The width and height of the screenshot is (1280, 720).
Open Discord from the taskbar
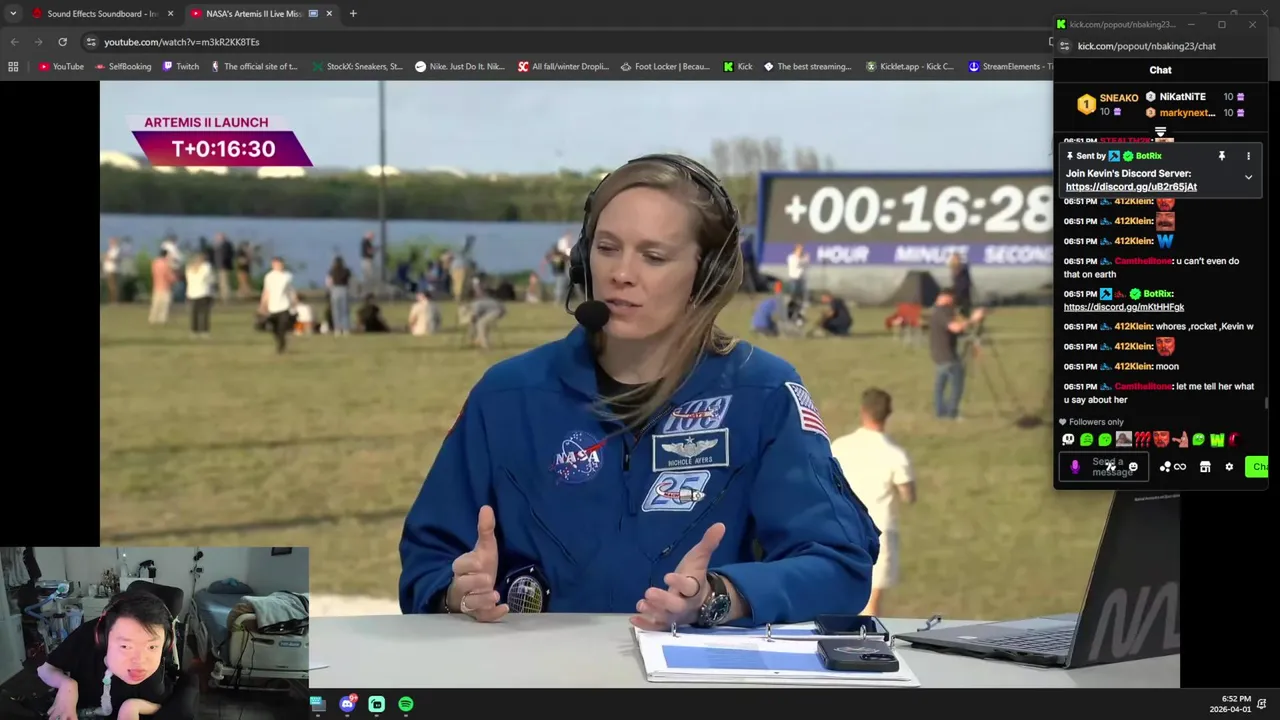coord(347,704)
